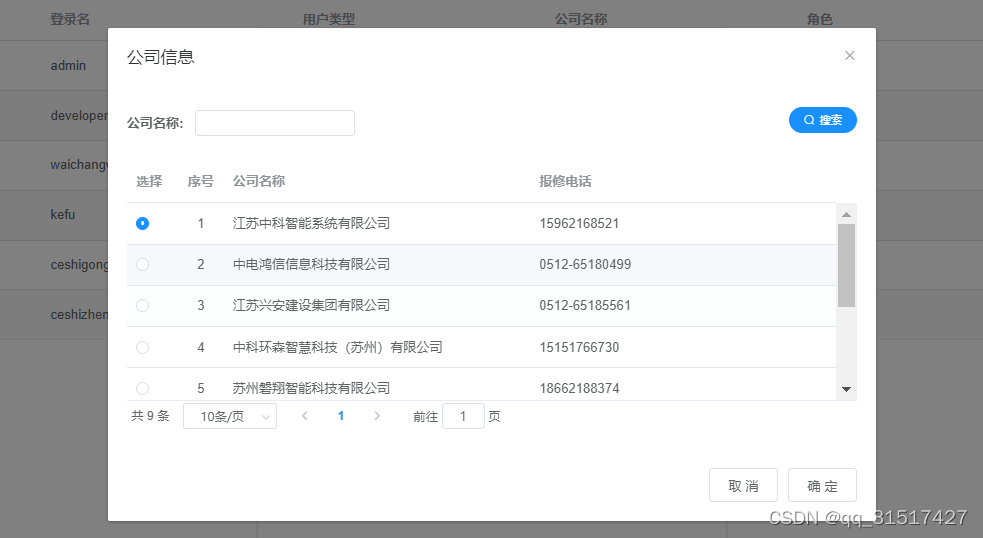This screenshot has width=983, height=538.
Task: Click company name 江苏兴安建设集团有限公司
Action: click(312, 305)
